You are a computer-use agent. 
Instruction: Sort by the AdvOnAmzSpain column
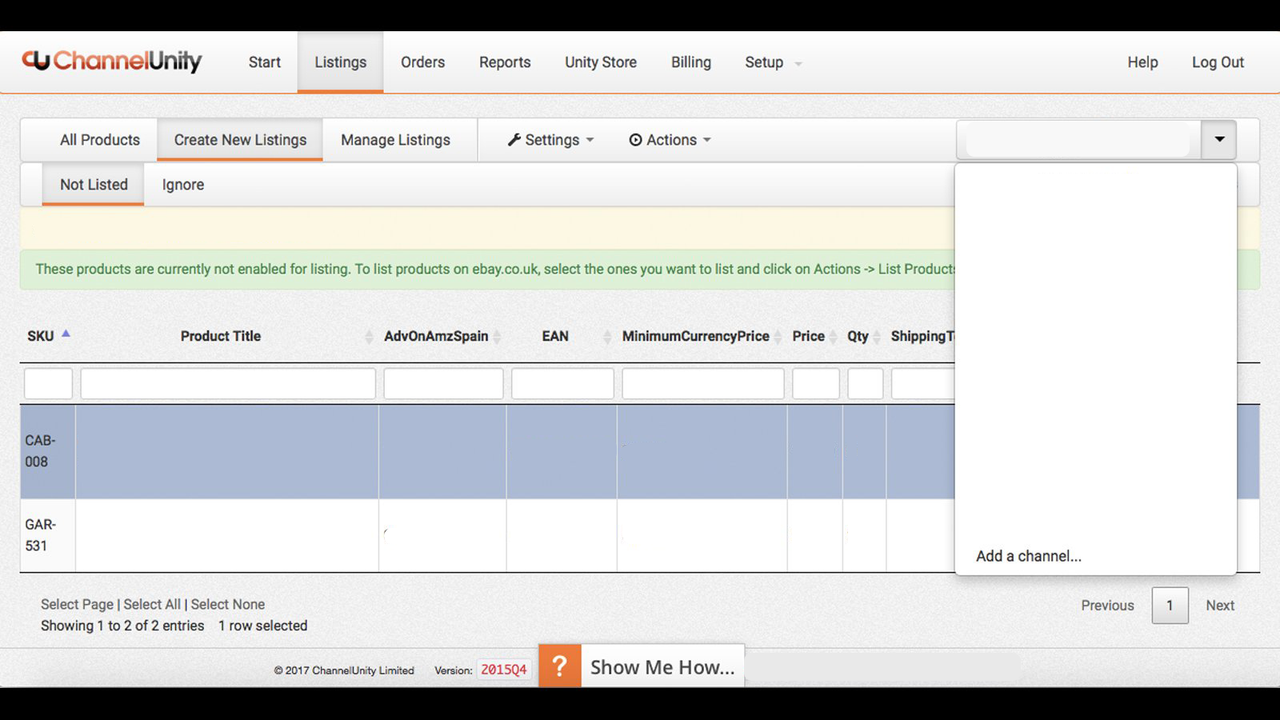436,336
